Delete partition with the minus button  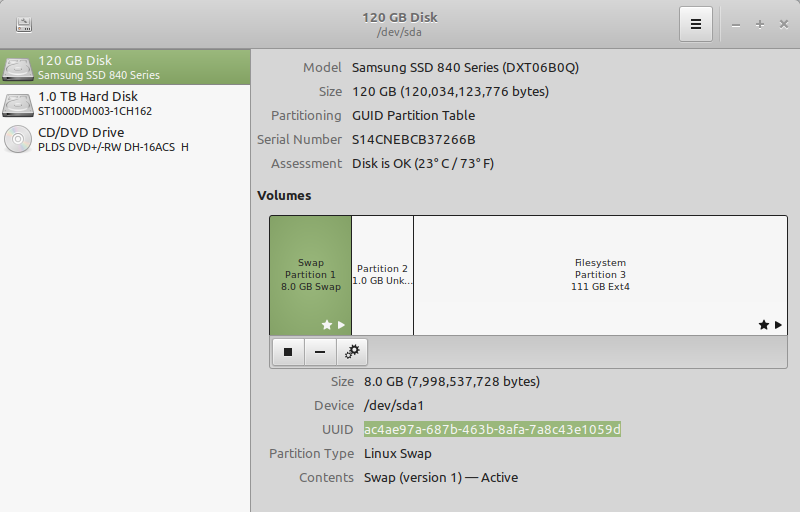320,352
